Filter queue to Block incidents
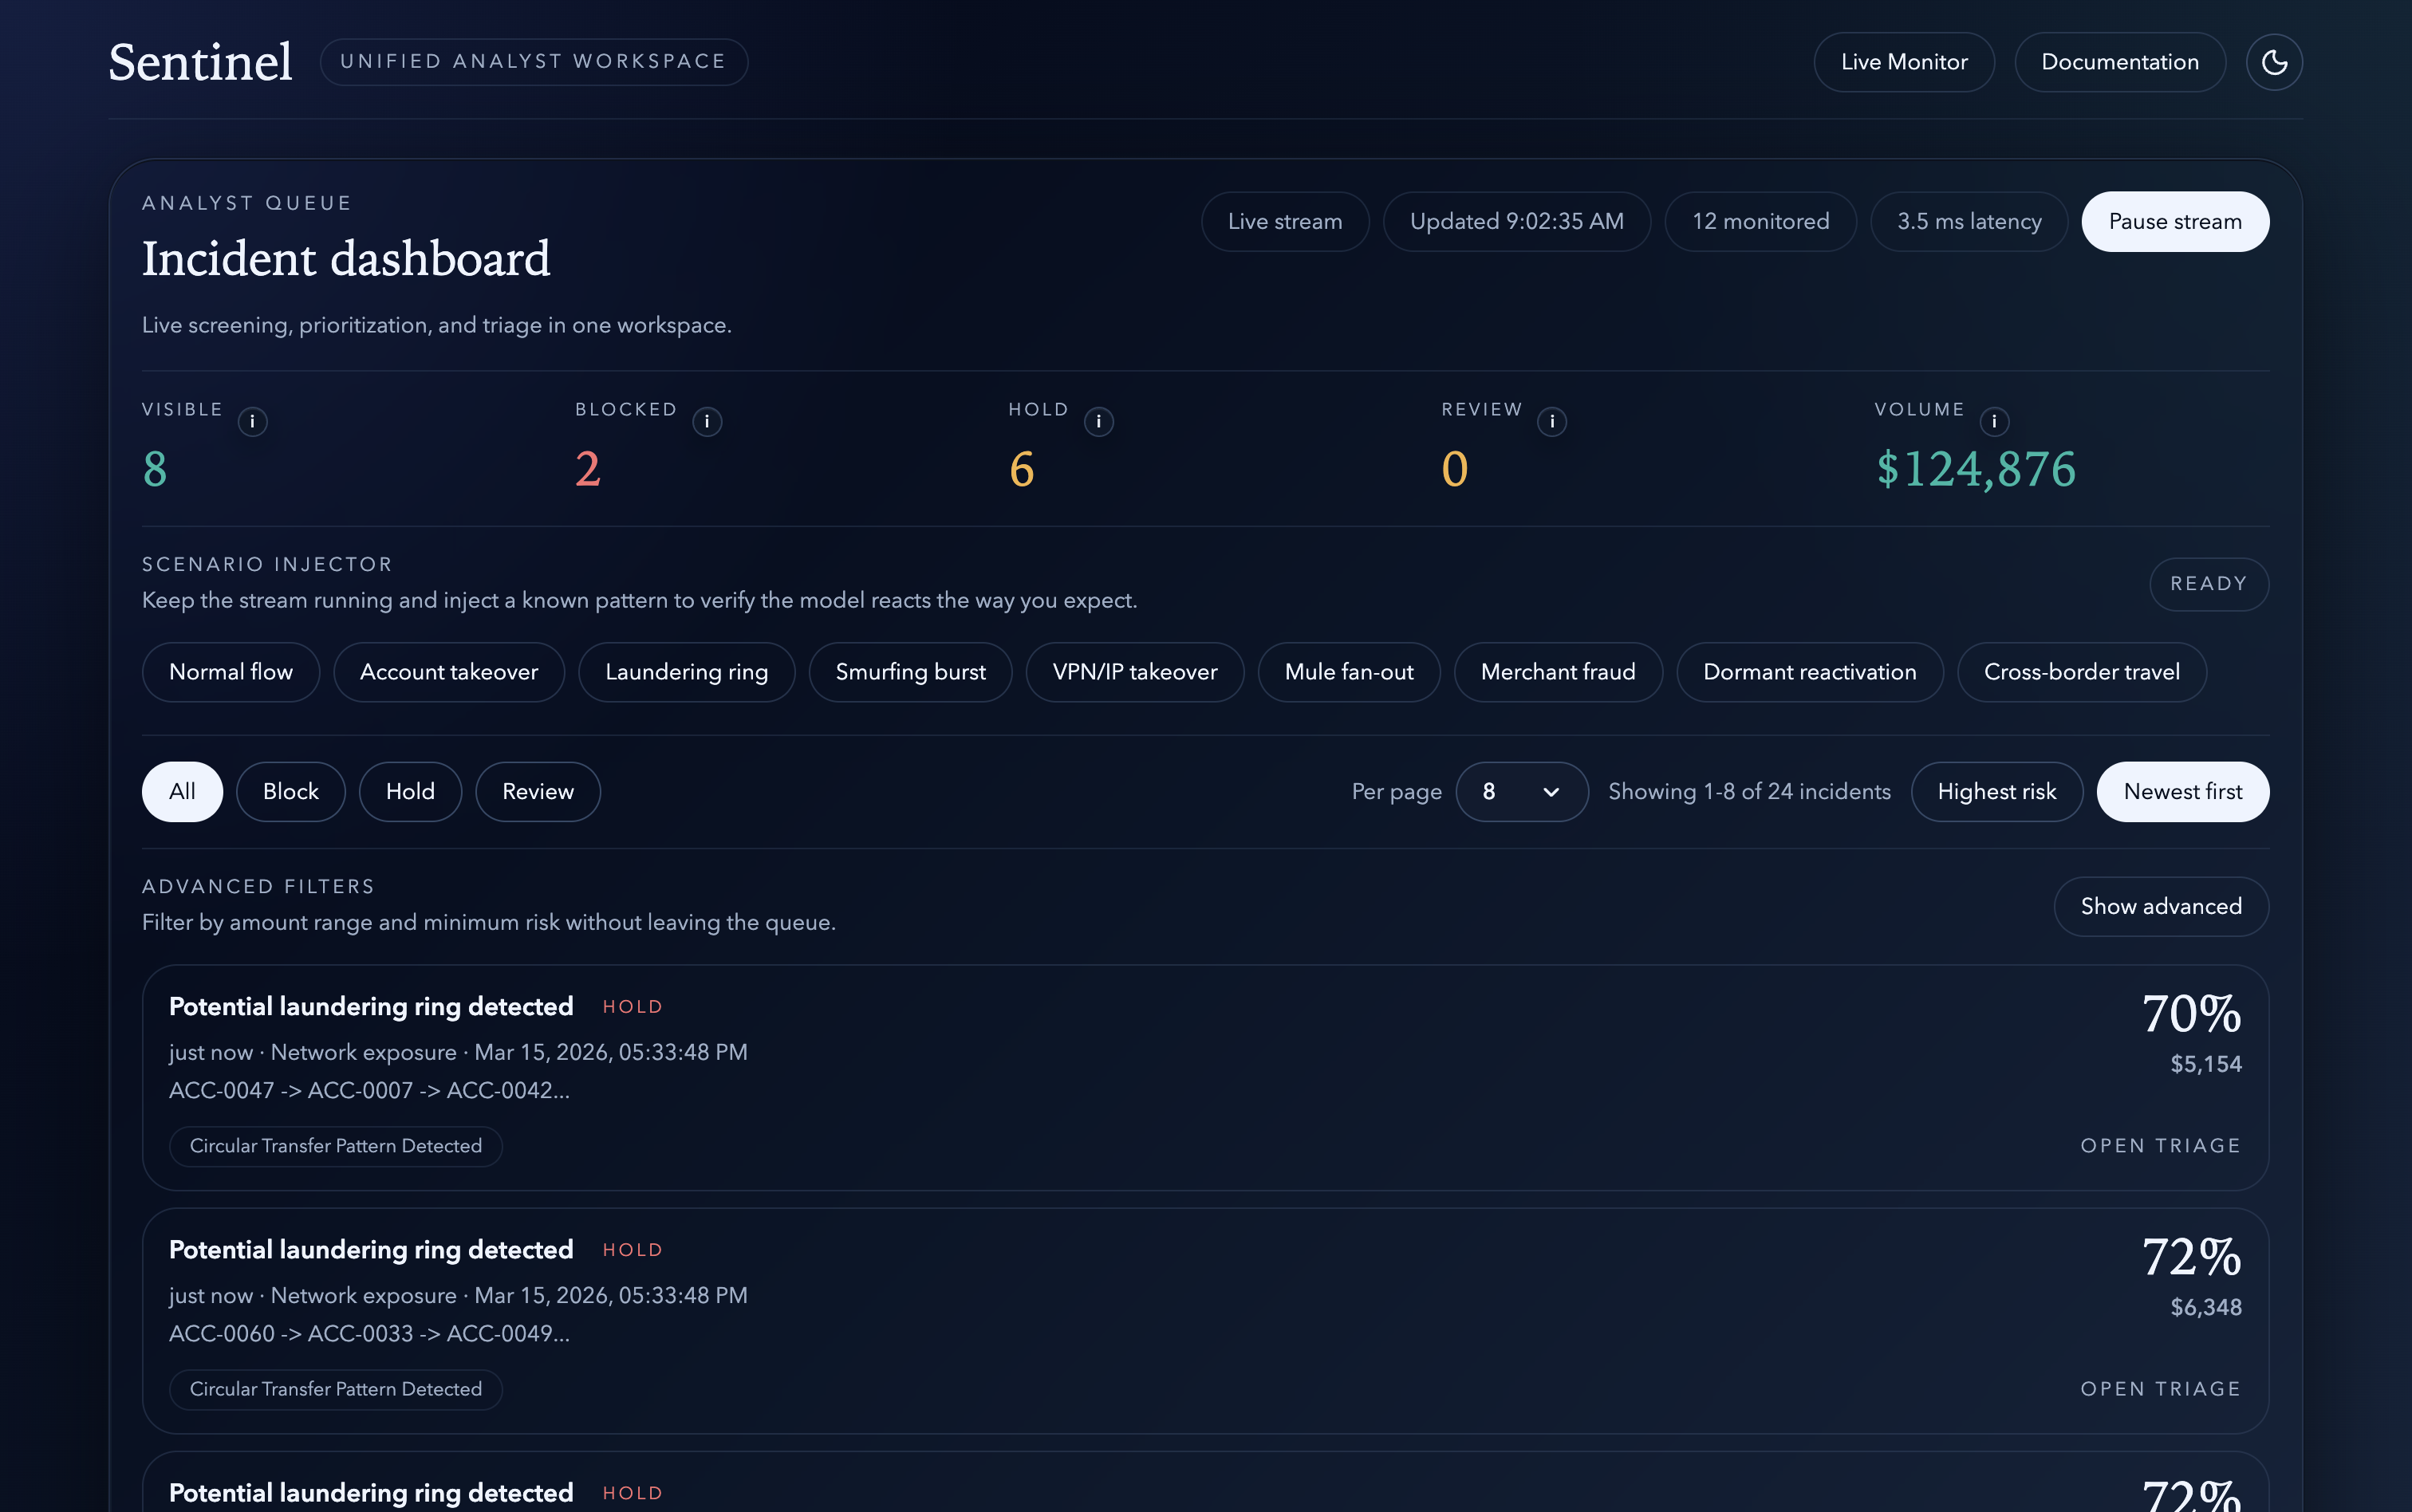The width and height of the screenshot is (2412, 1512). coord(290,792)
